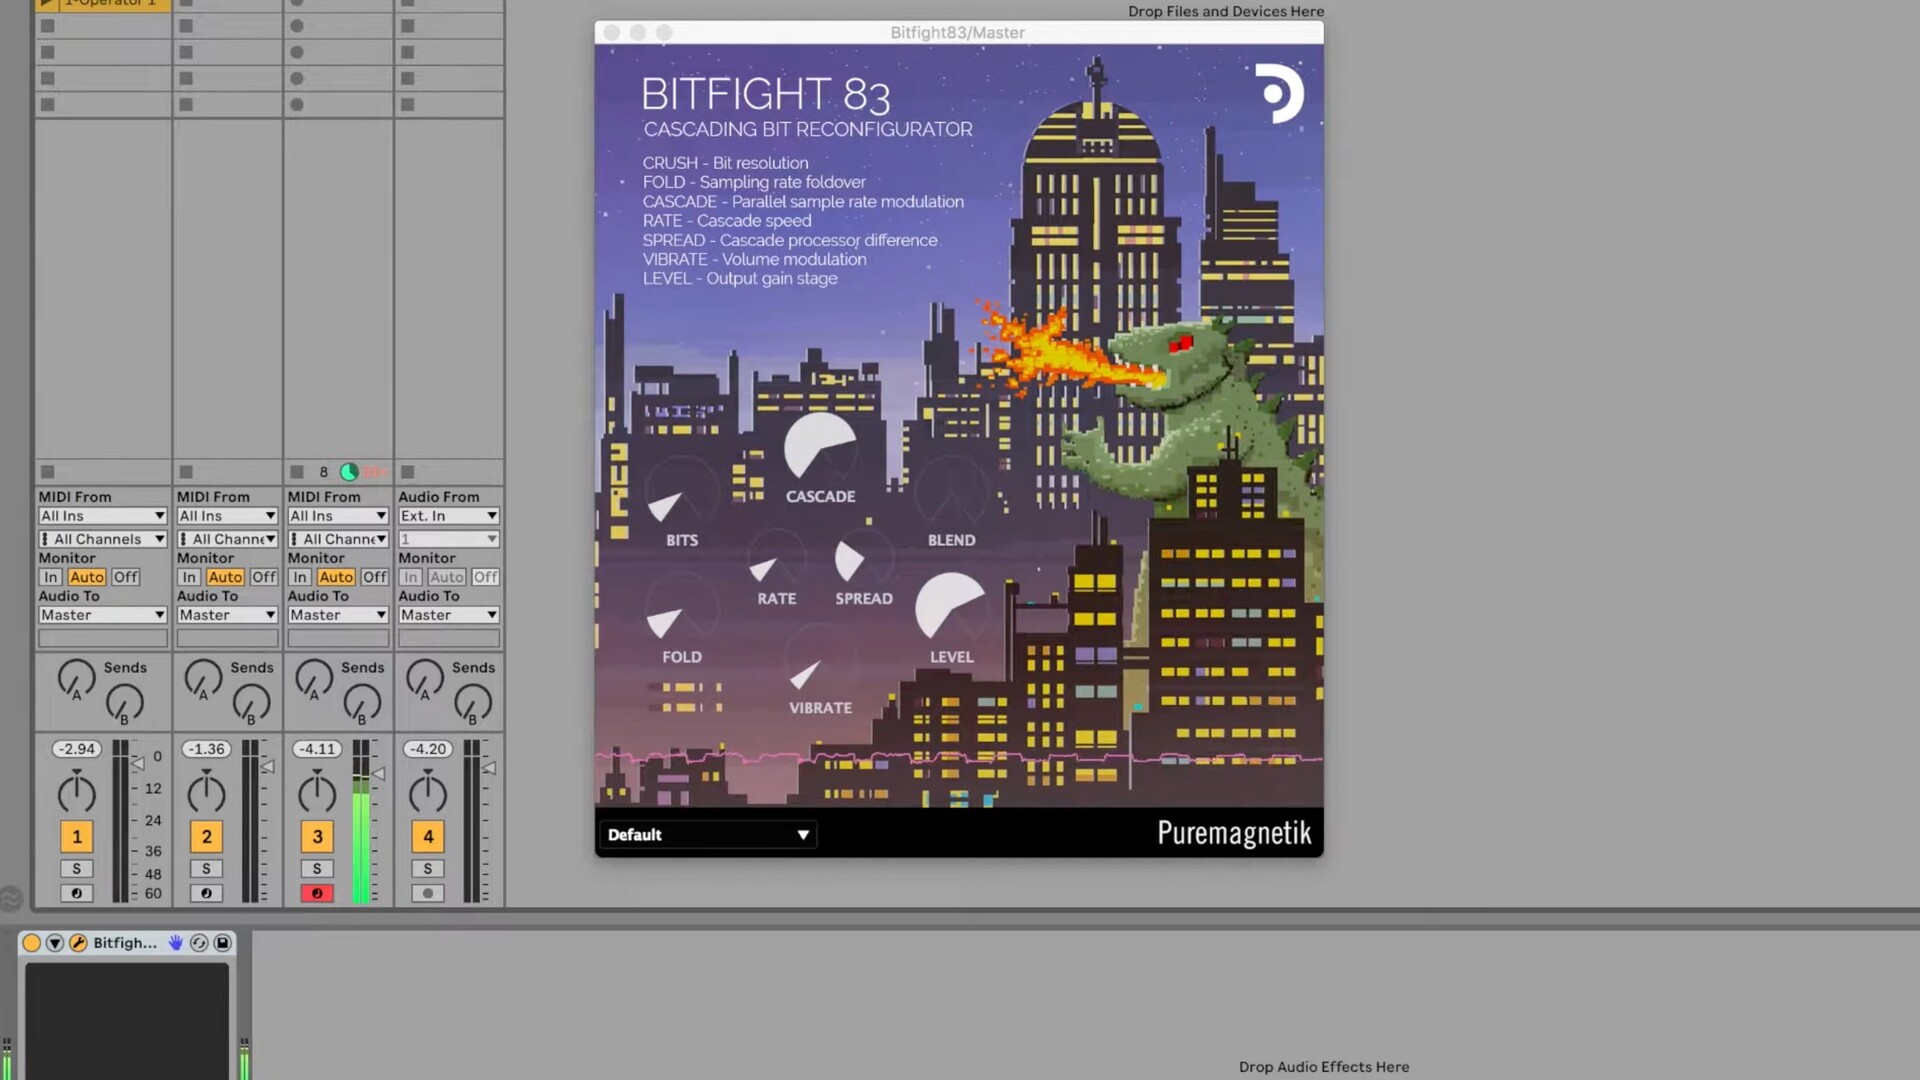Screen dimensions: 1920x1080
Task: Open track 2 MIDI From All Ins dropdown
Action: (227, 516)
